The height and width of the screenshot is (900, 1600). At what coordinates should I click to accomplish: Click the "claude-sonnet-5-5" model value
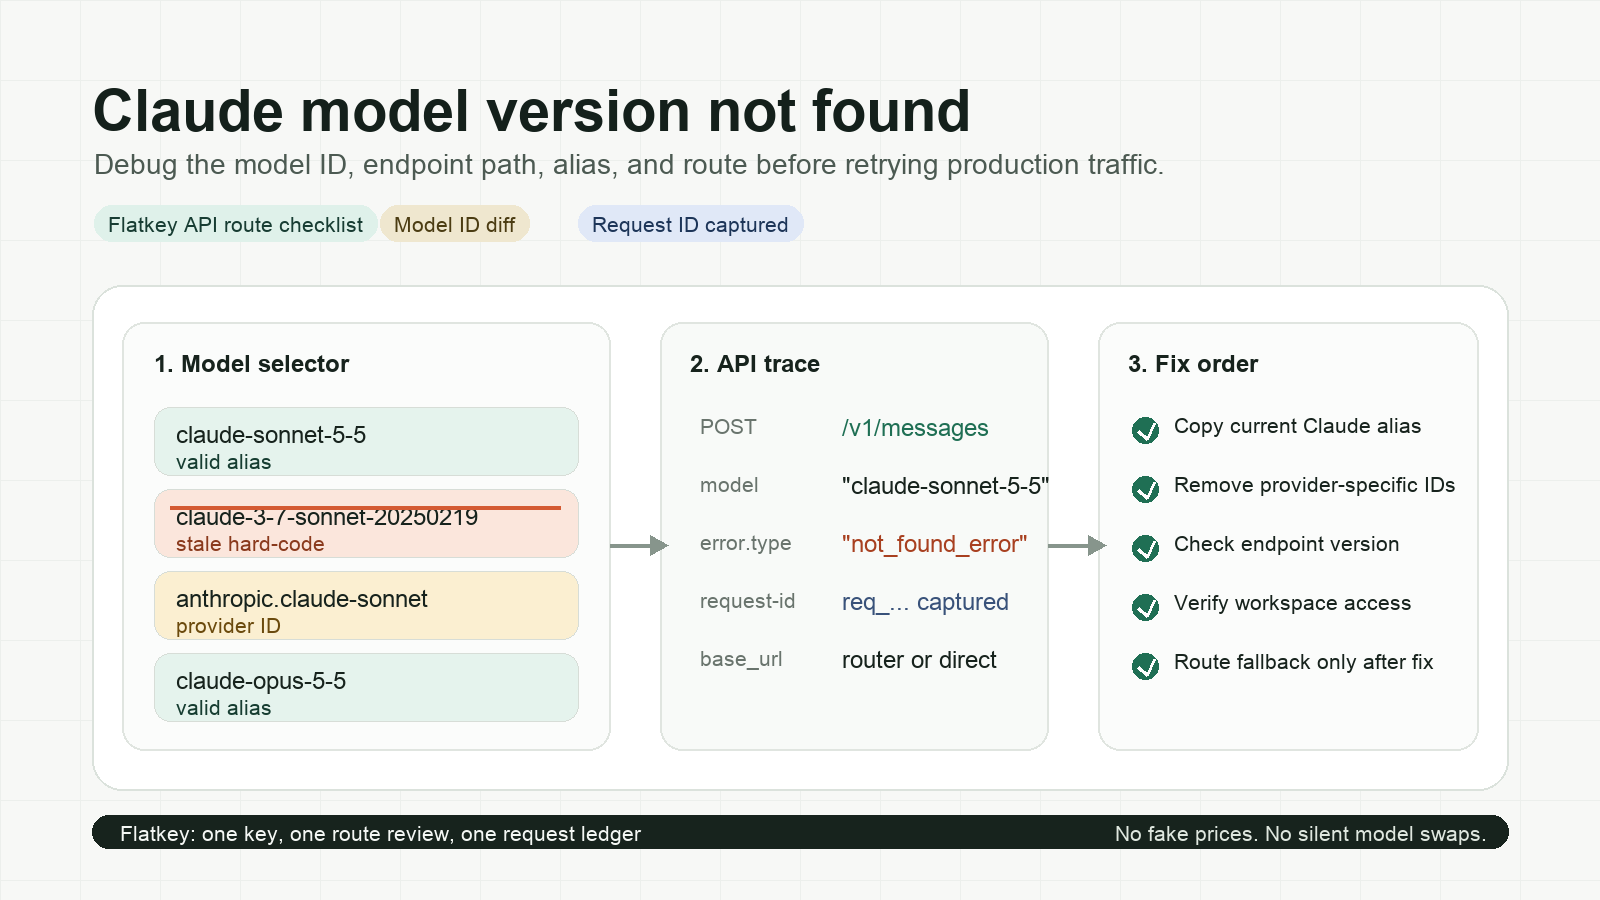pyautogui.click(x=945, y=486)
